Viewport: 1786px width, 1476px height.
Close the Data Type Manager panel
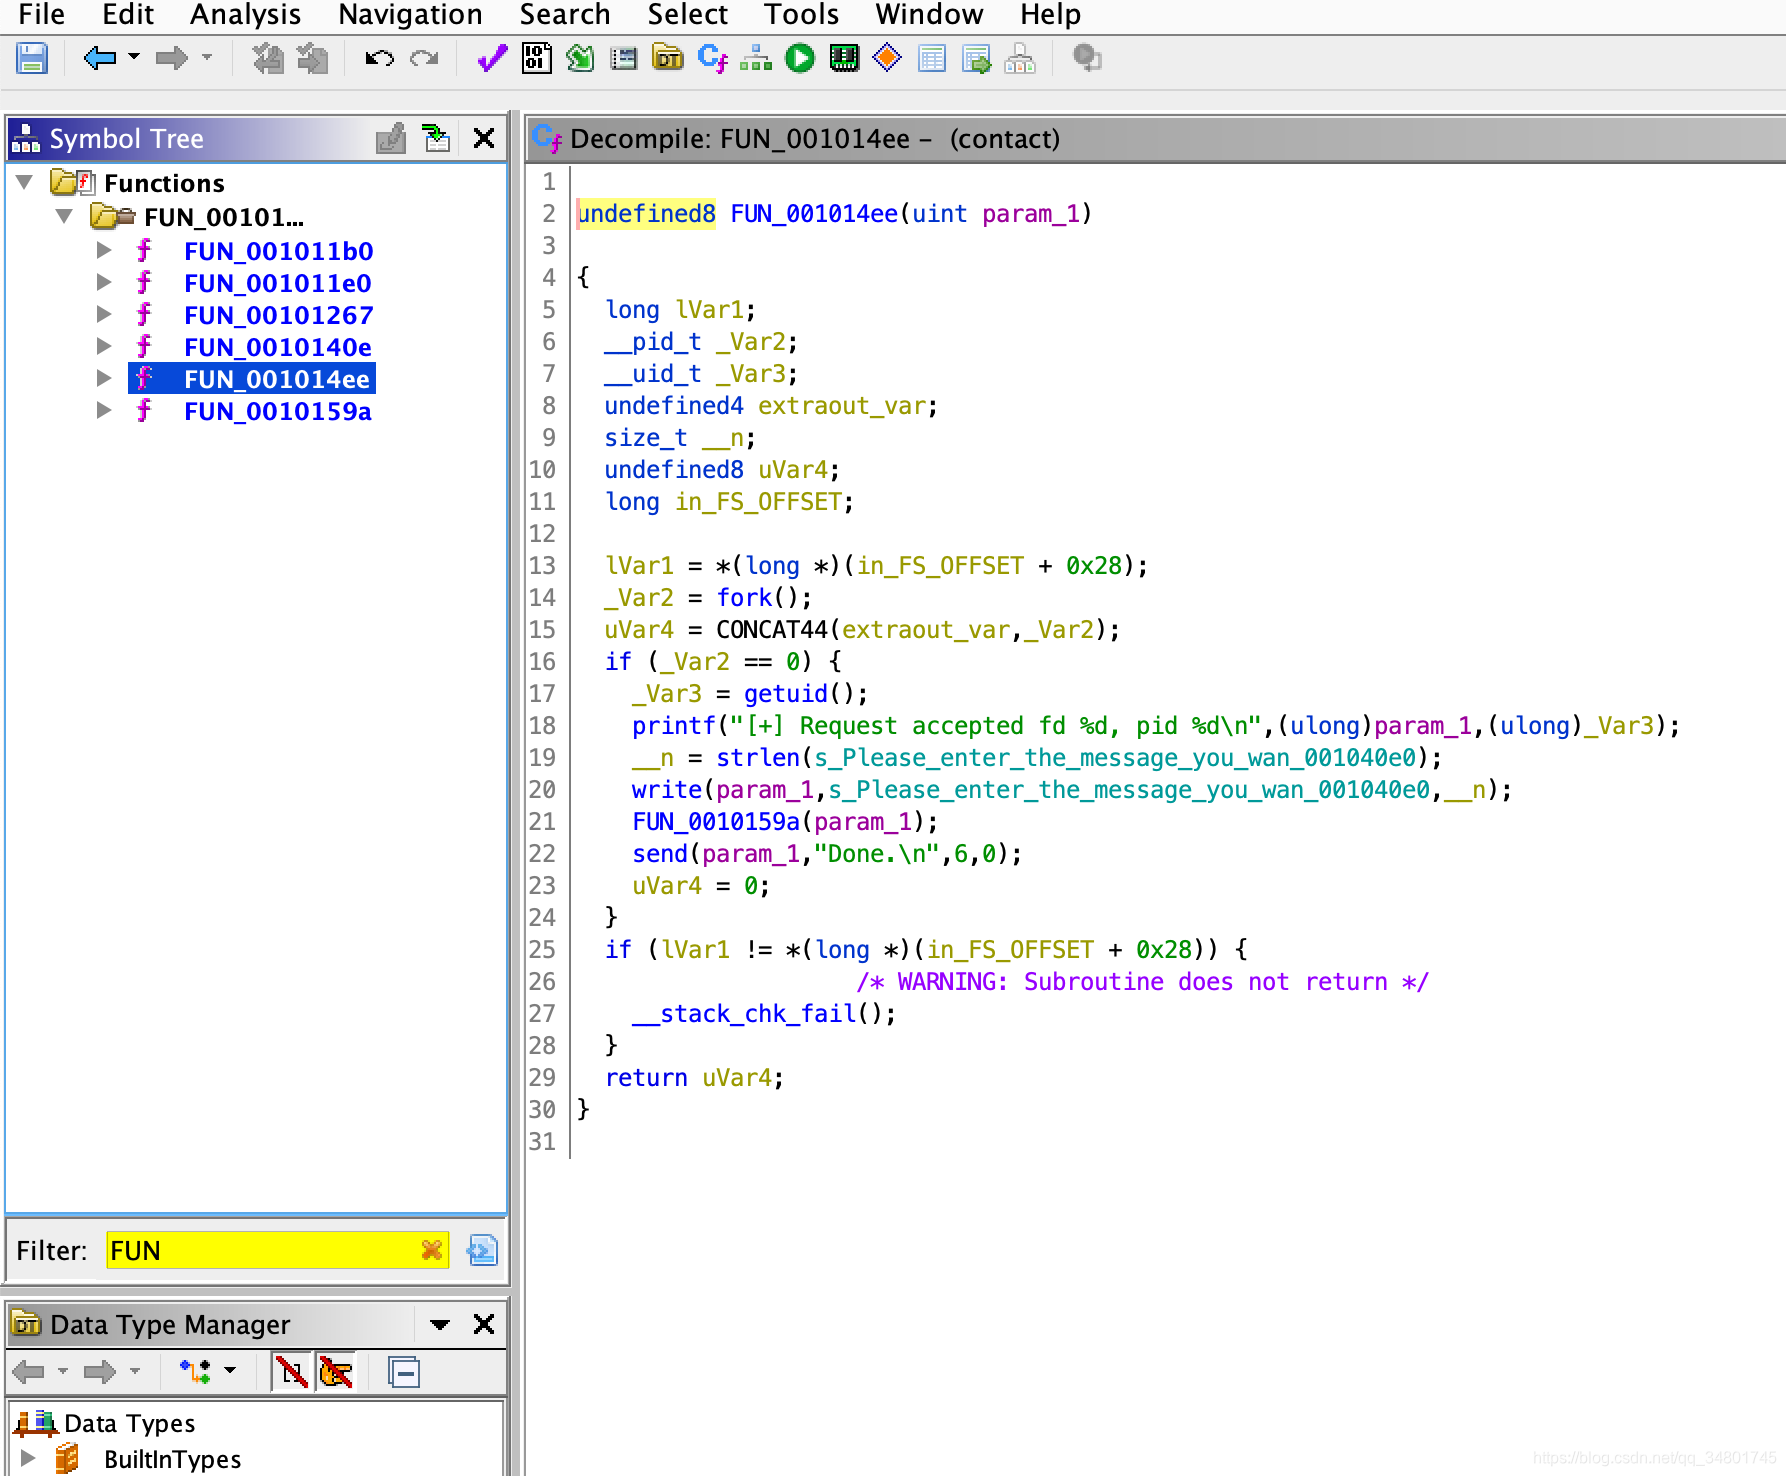click(x=484, y=1324)
